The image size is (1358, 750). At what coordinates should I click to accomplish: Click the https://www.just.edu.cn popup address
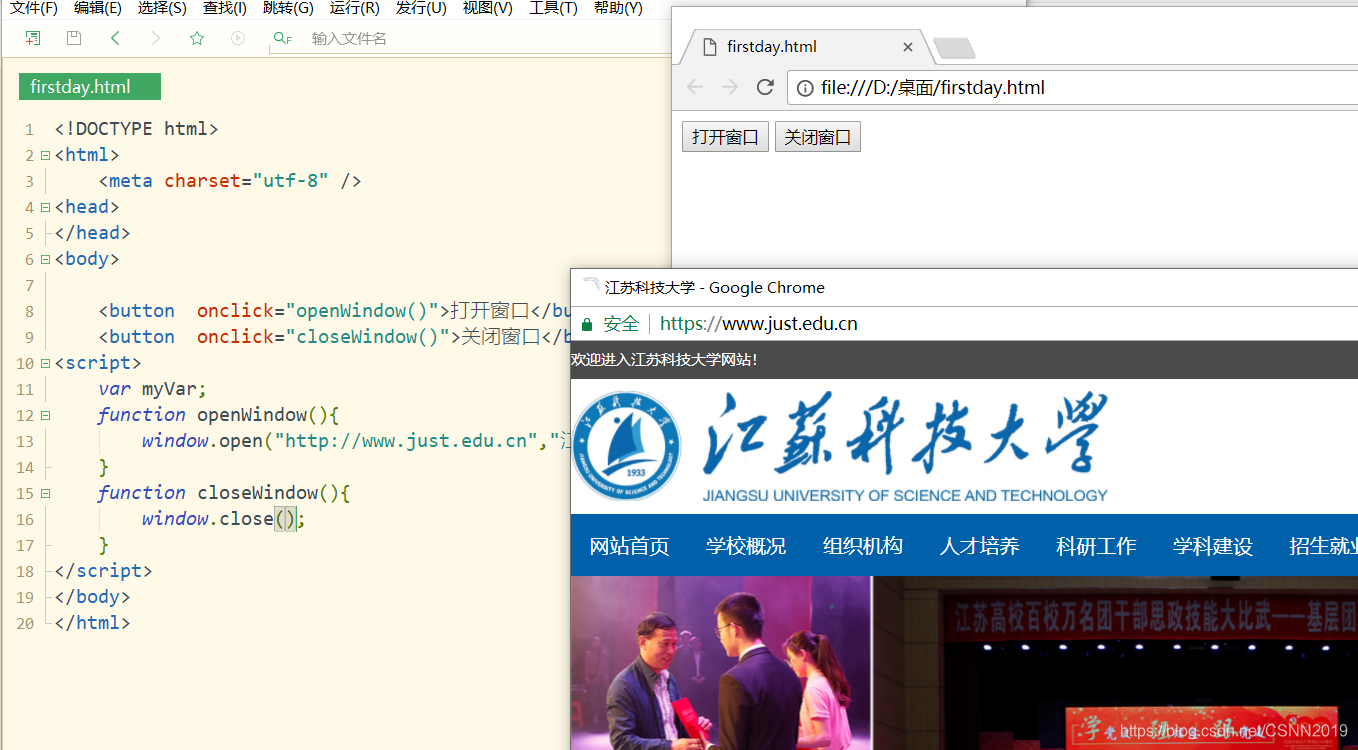coord(759,324)
